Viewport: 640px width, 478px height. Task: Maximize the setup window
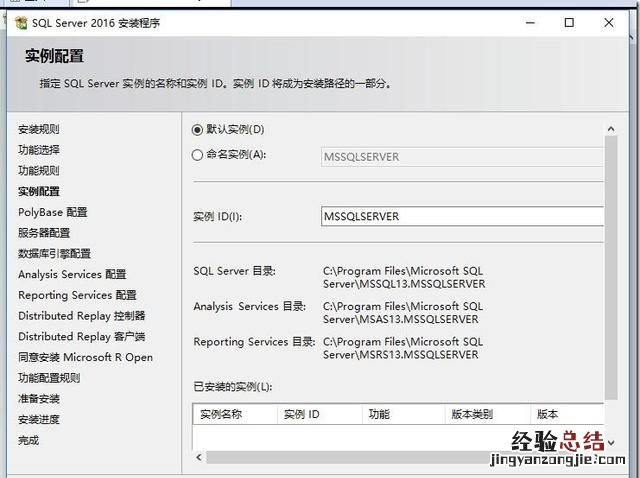tap(569, 23)
